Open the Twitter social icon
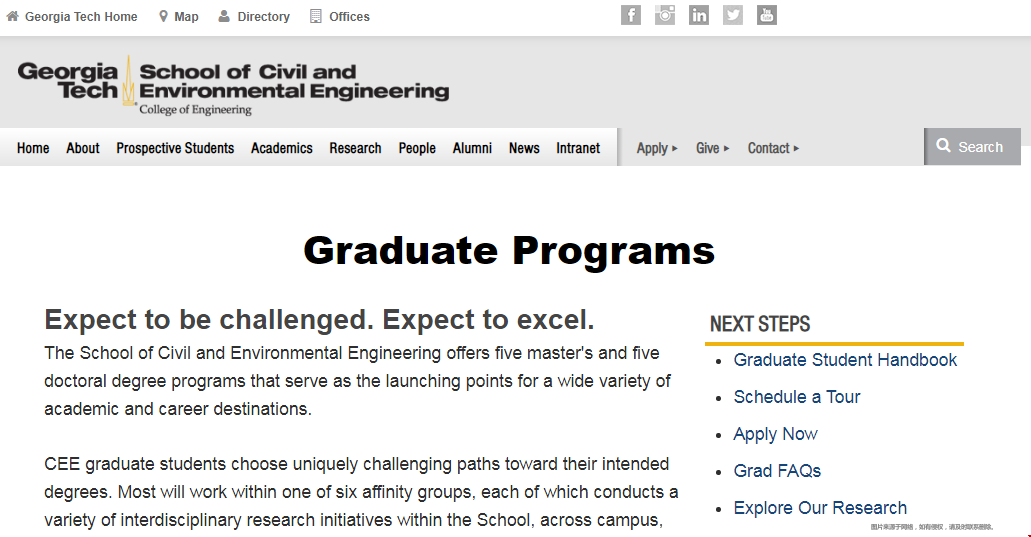This screenshot has height=537, width=1031. pyautogui.click(x=732, y=15)
